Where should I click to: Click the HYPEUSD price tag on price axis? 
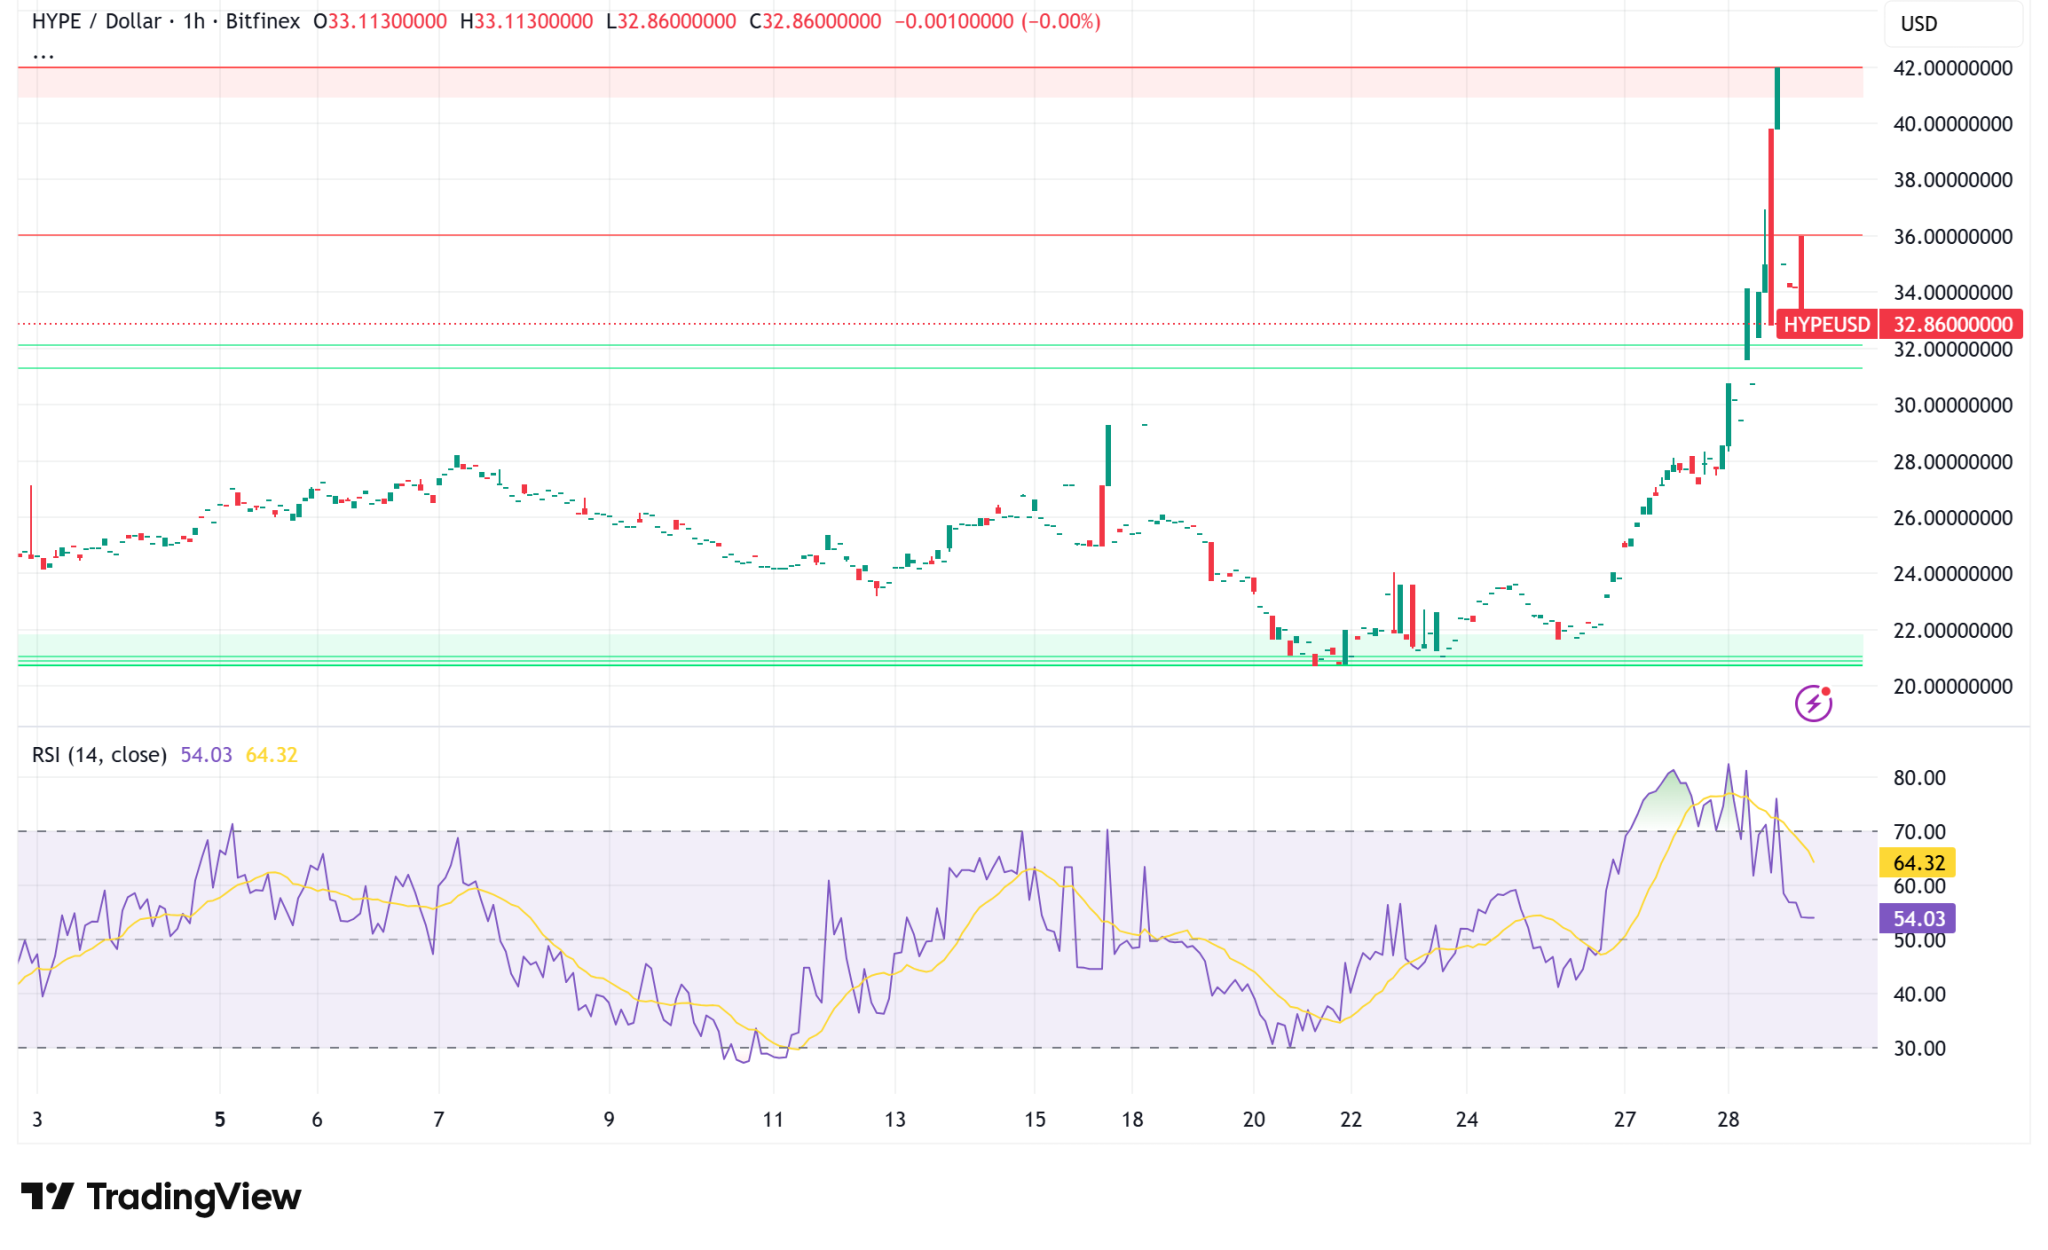click(1824, 324)
